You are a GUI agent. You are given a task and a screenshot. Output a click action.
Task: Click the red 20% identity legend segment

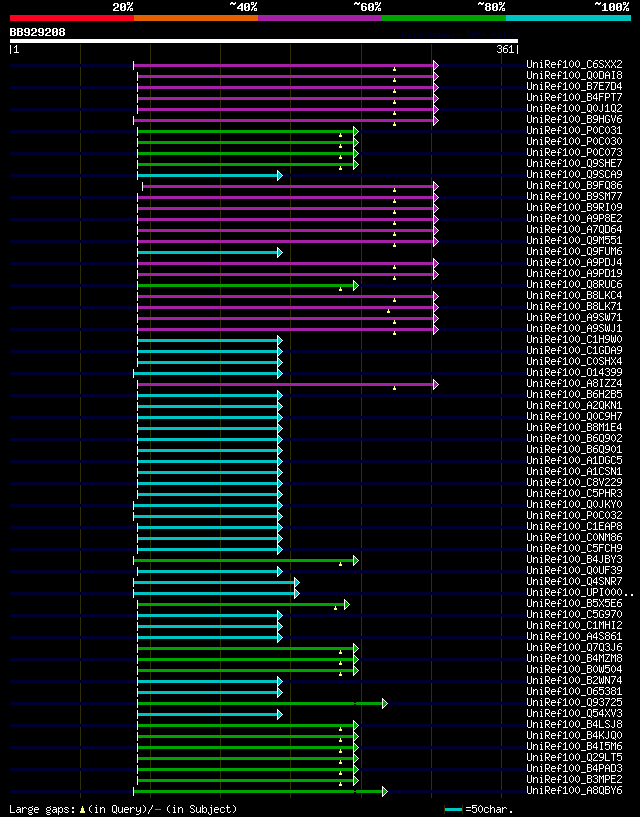coord(72,18)
